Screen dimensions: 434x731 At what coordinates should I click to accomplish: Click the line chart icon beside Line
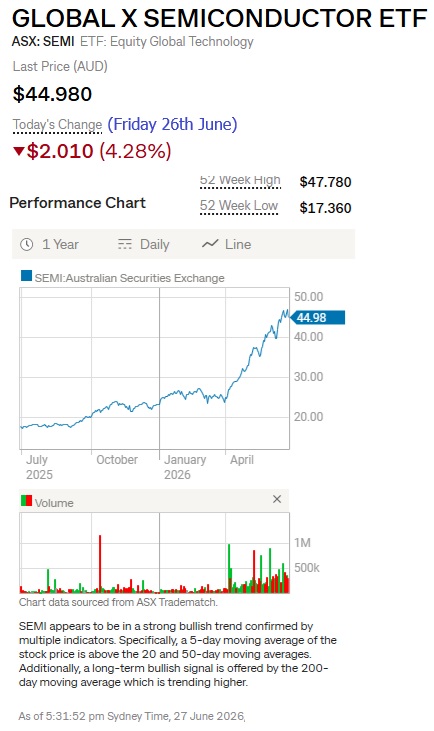tap(210, 244)
